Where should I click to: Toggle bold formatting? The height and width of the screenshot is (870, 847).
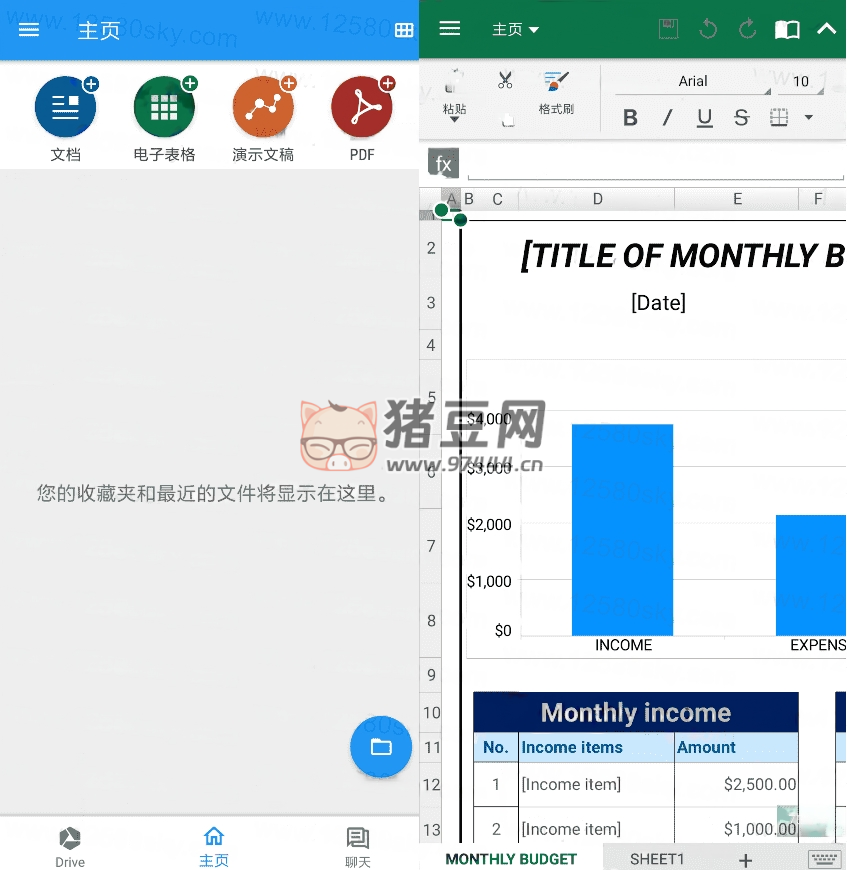(630, 118)
